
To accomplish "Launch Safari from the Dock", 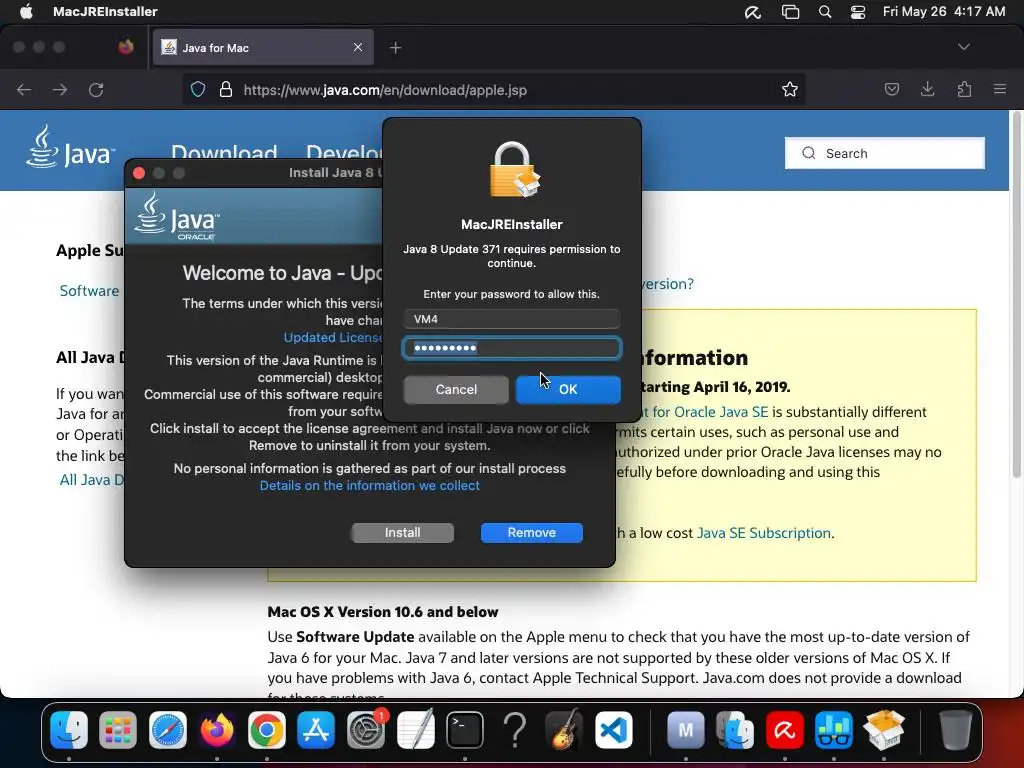I will pyautogui.click(x=168, y=729).
